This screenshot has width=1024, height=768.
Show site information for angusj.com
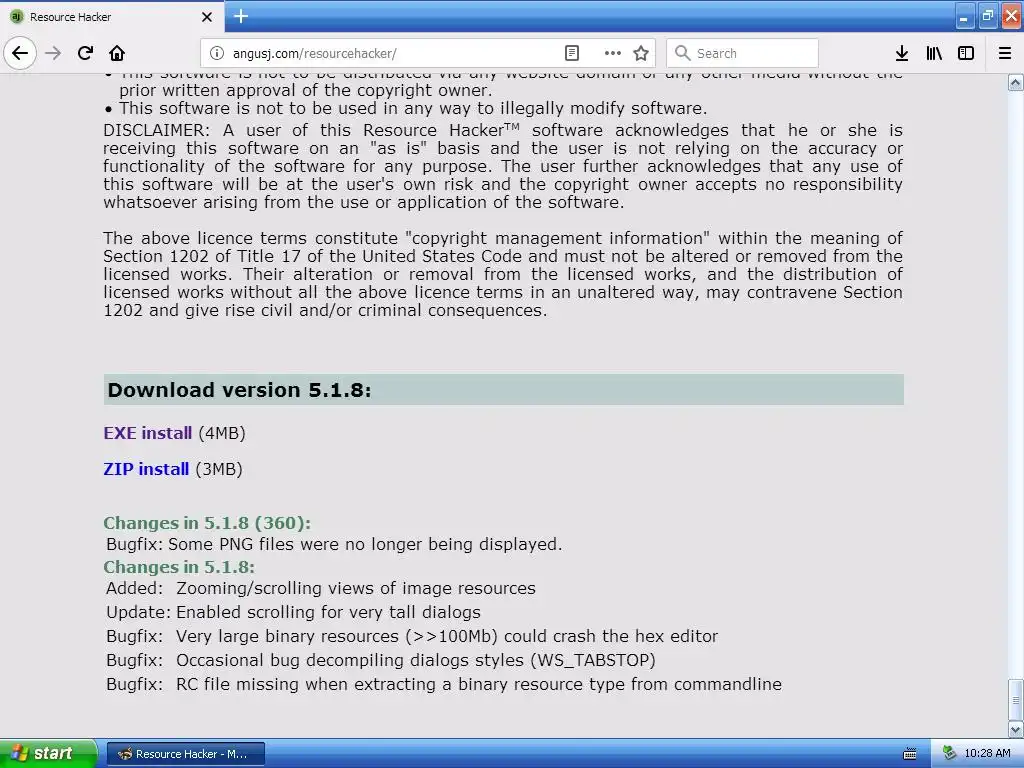click(x=217, y=53)
